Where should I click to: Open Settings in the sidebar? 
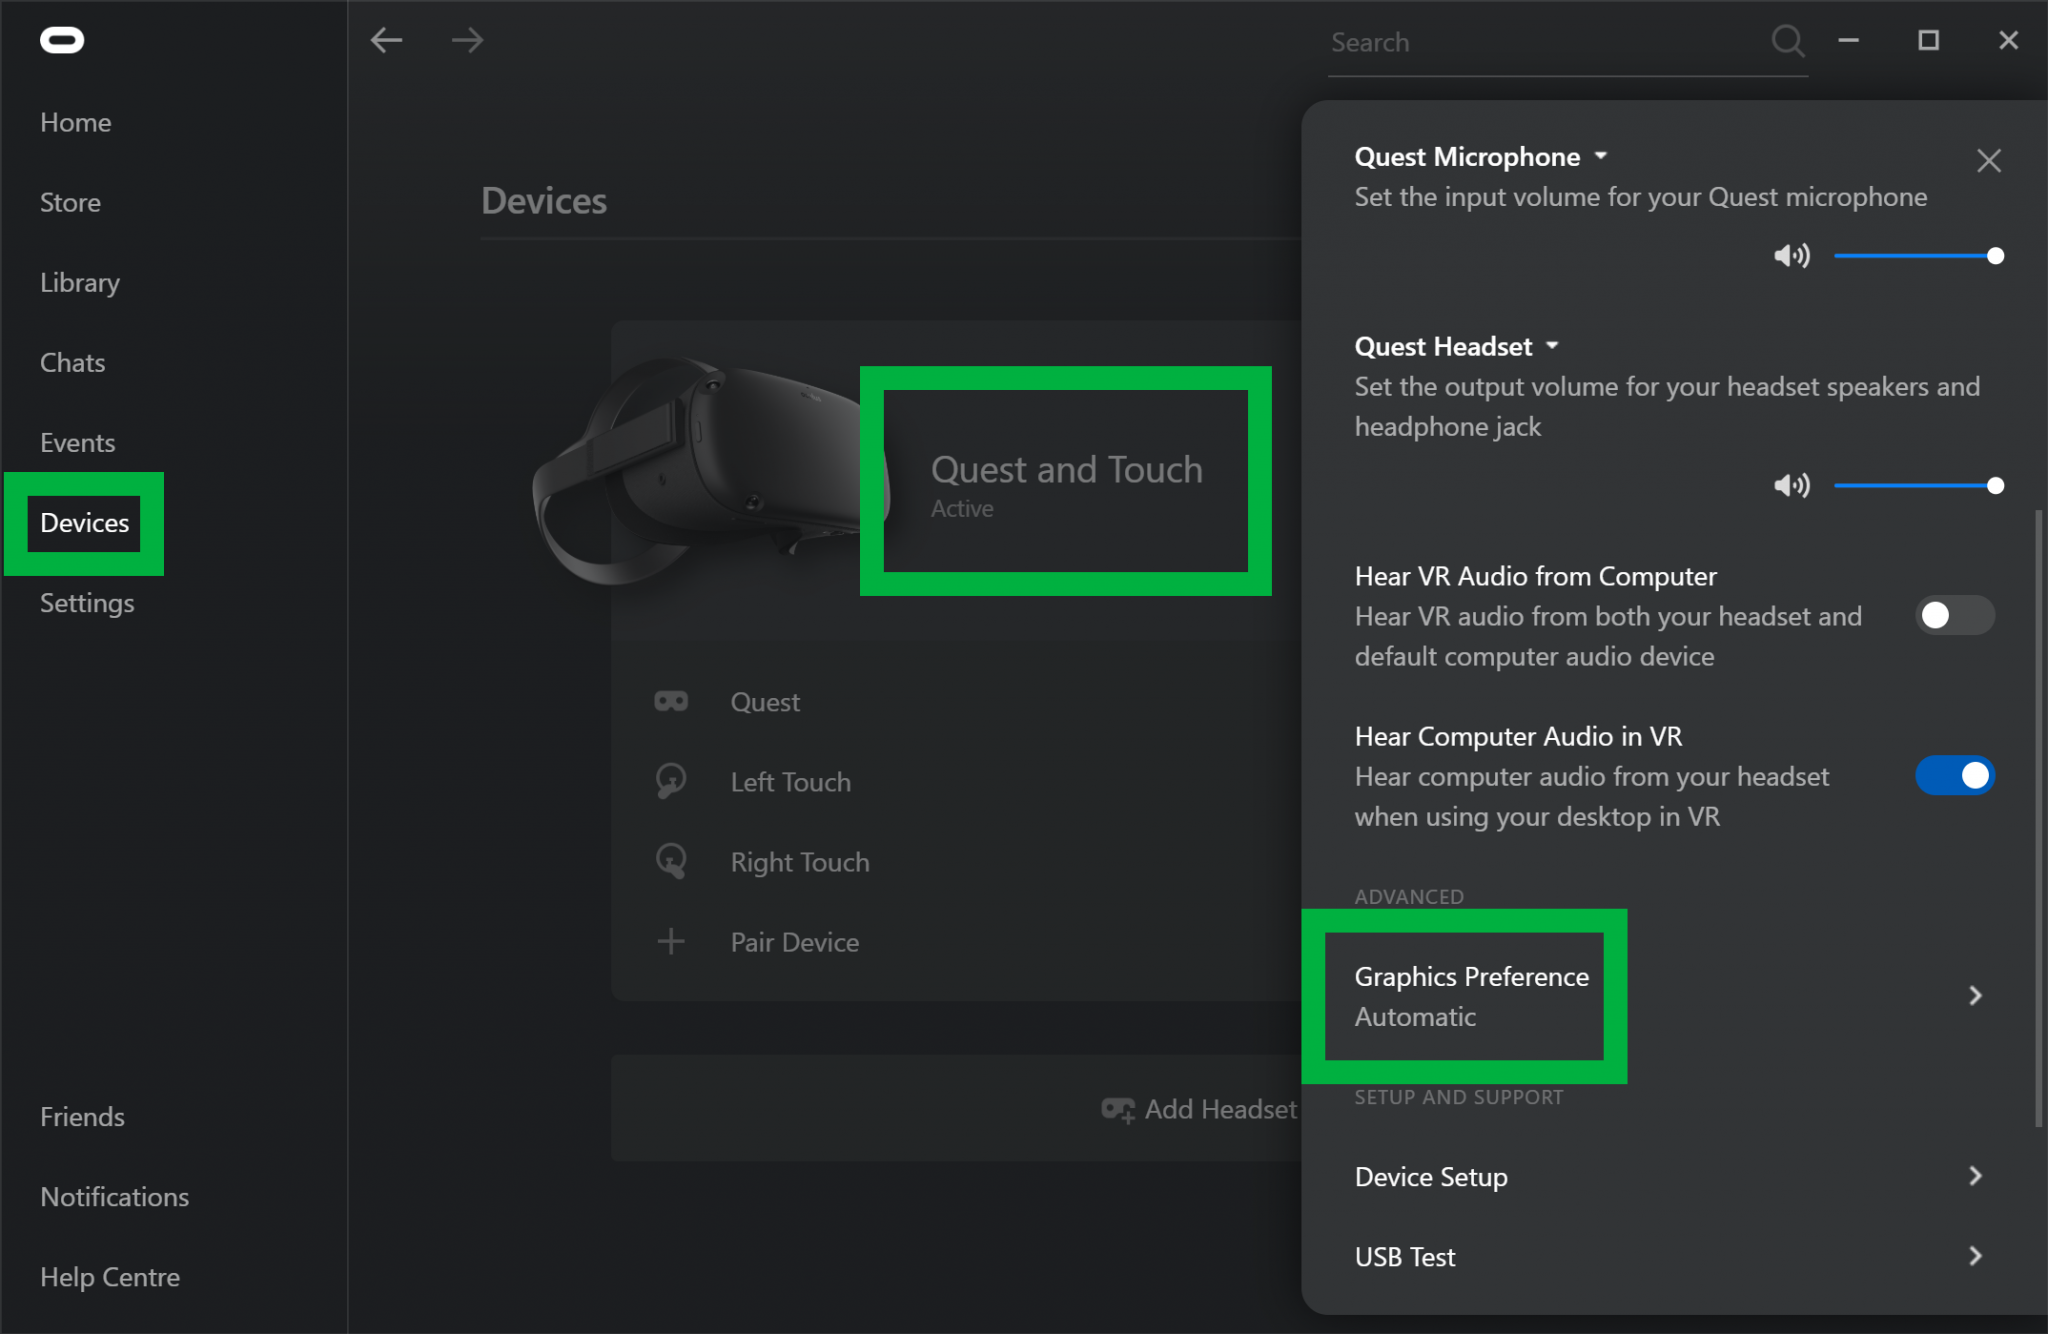87,603
